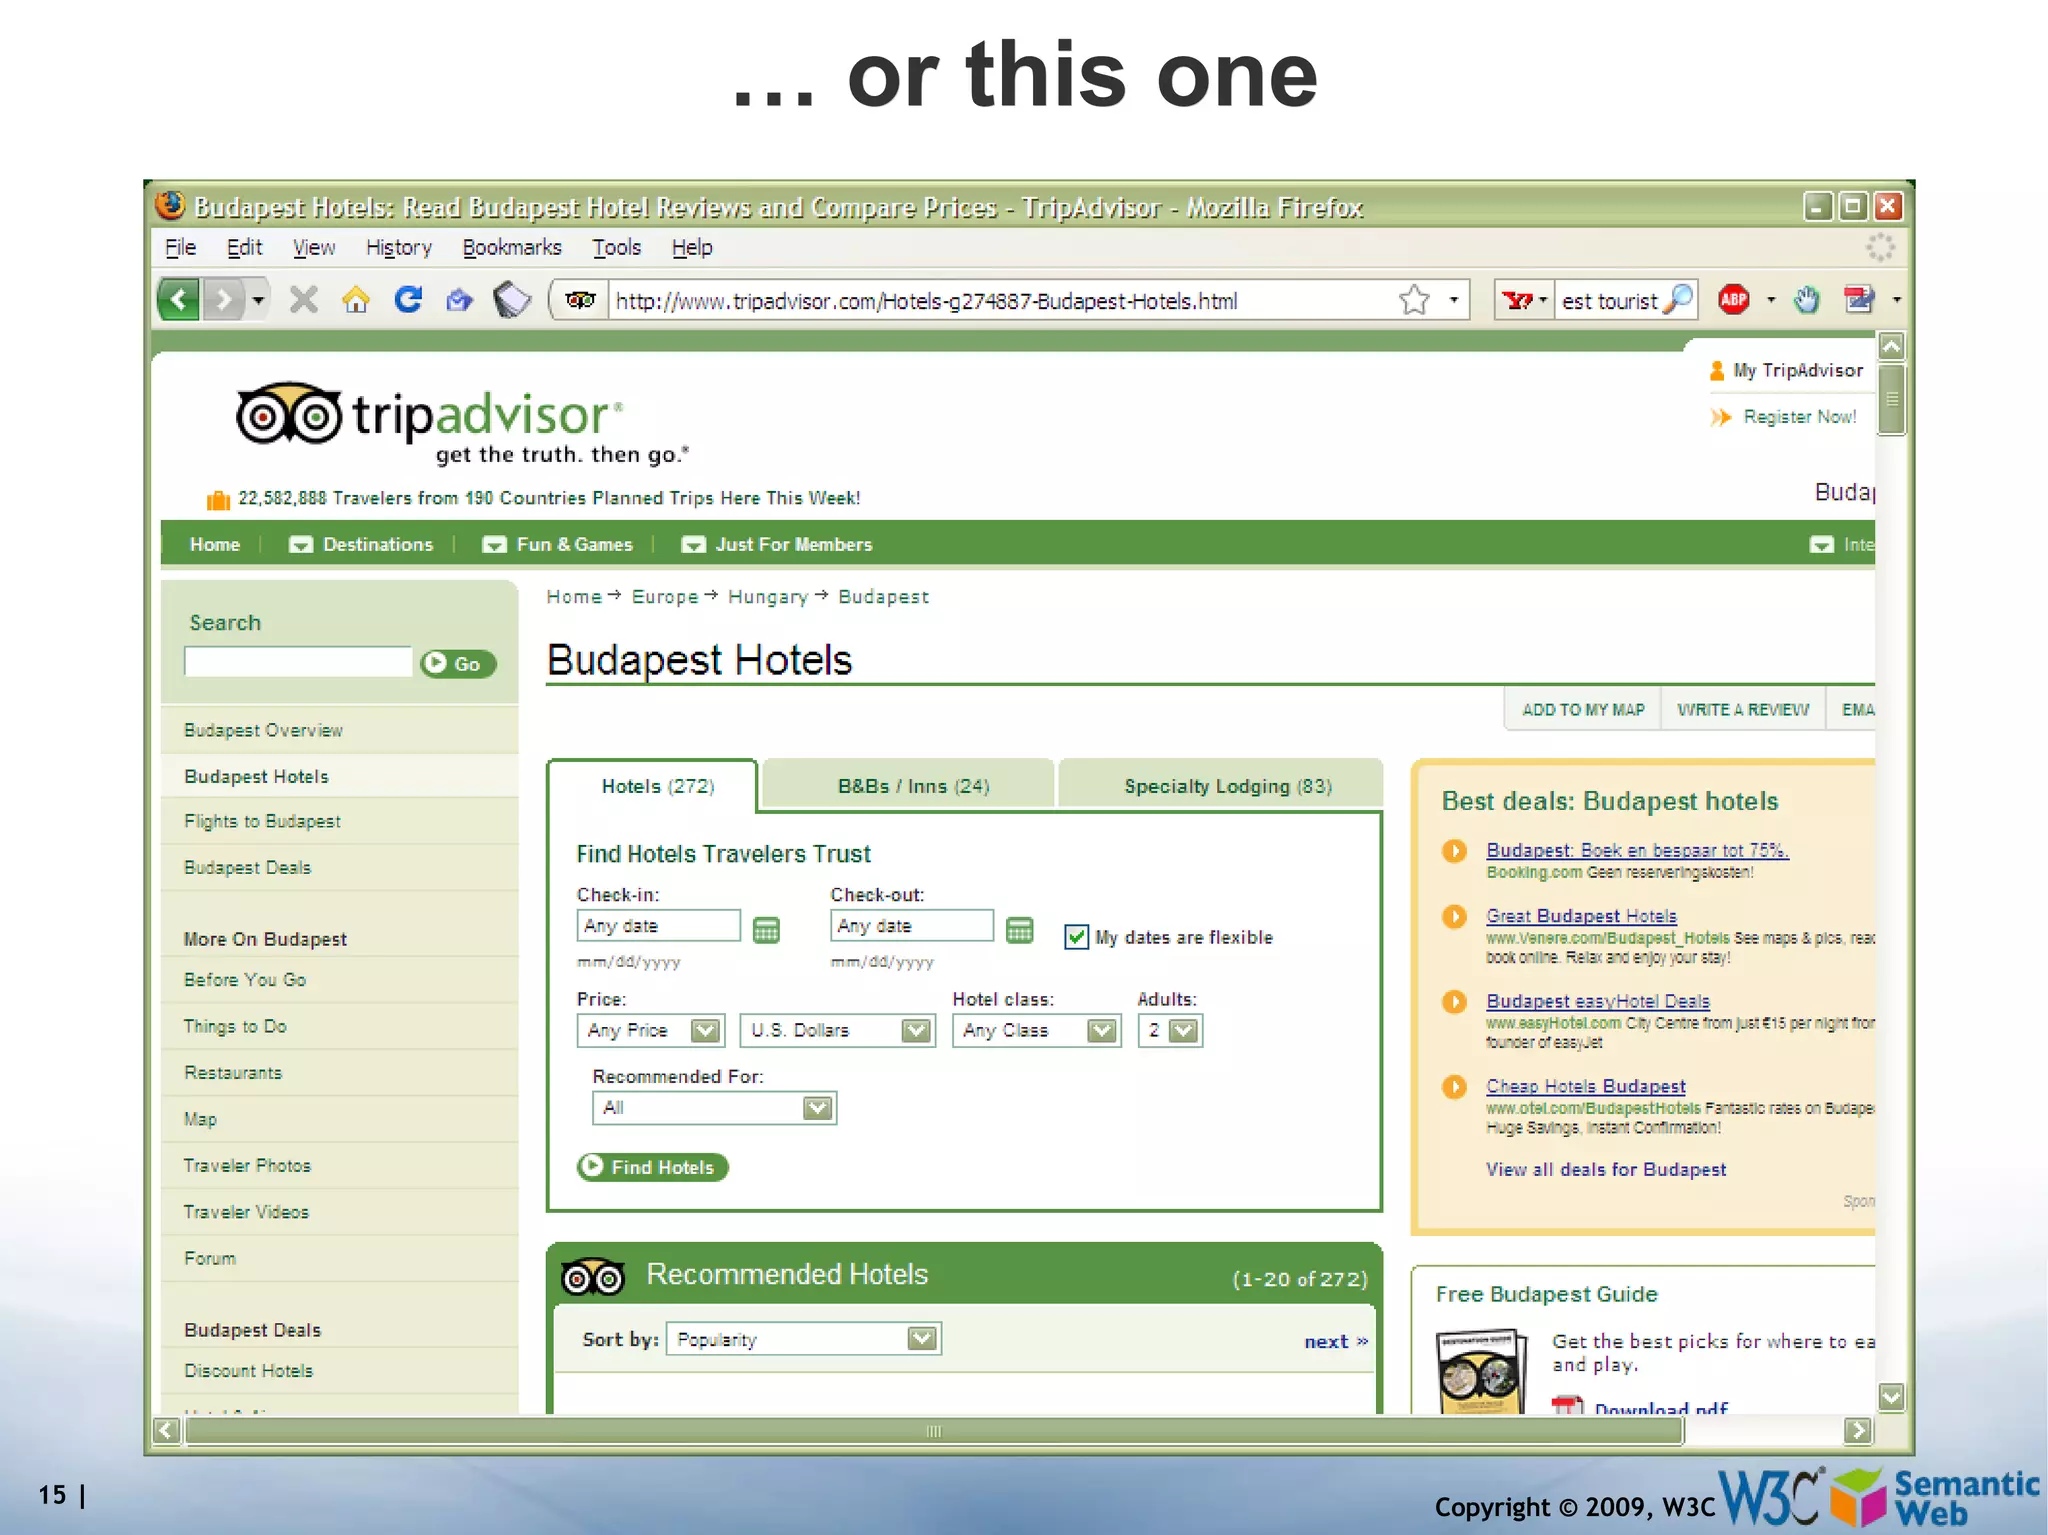Click the Stop loading X icon
2048x1535 pixels.
pos(303,299)
